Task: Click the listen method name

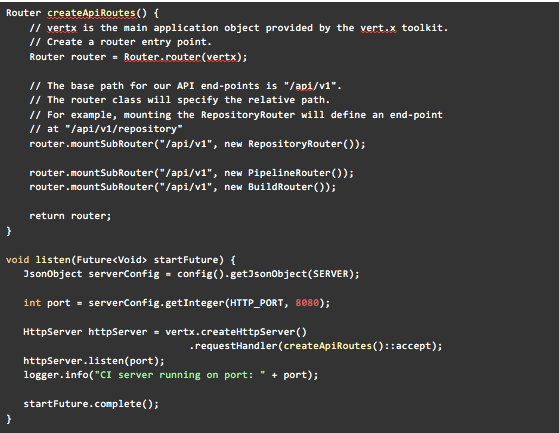Action: point(53,260)
